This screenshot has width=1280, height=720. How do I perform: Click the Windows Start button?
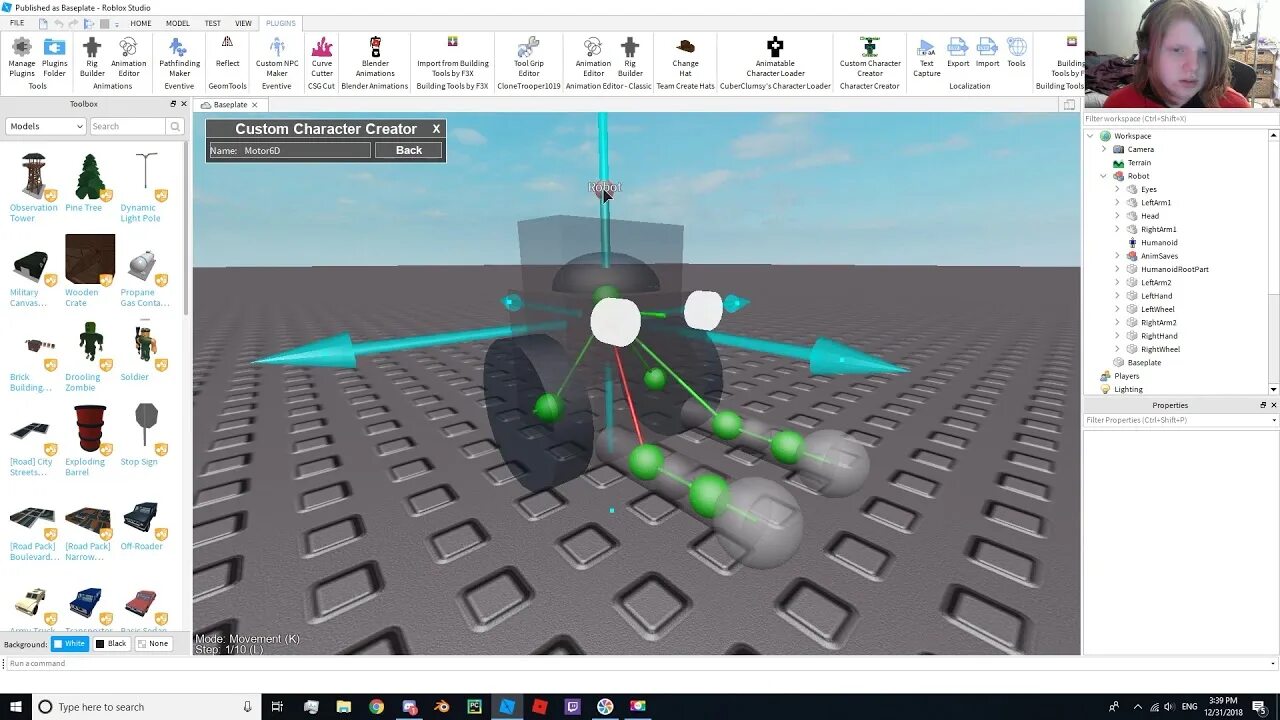[x=13, y=706]
